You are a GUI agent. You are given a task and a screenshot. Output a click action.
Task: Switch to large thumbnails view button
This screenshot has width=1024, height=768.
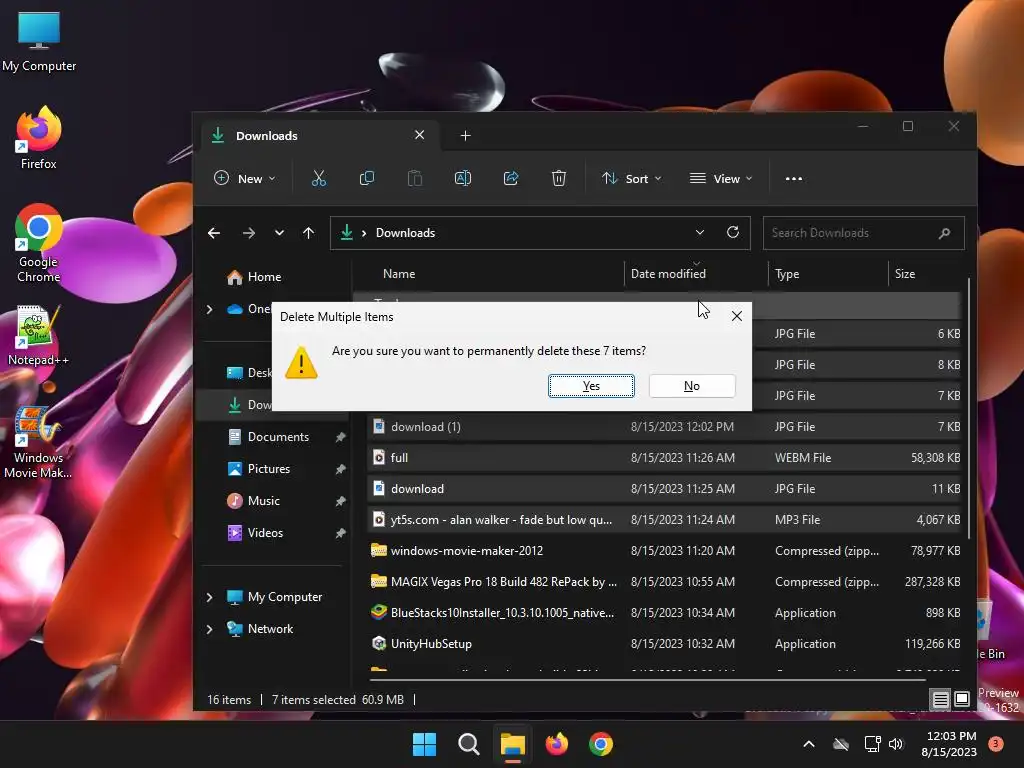click(962, 700)
